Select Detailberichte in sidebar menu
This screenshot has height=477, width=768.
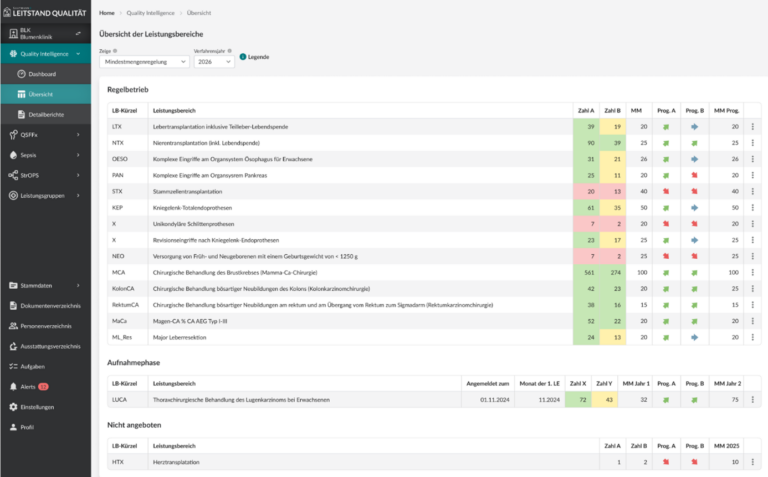pos(46,114)
